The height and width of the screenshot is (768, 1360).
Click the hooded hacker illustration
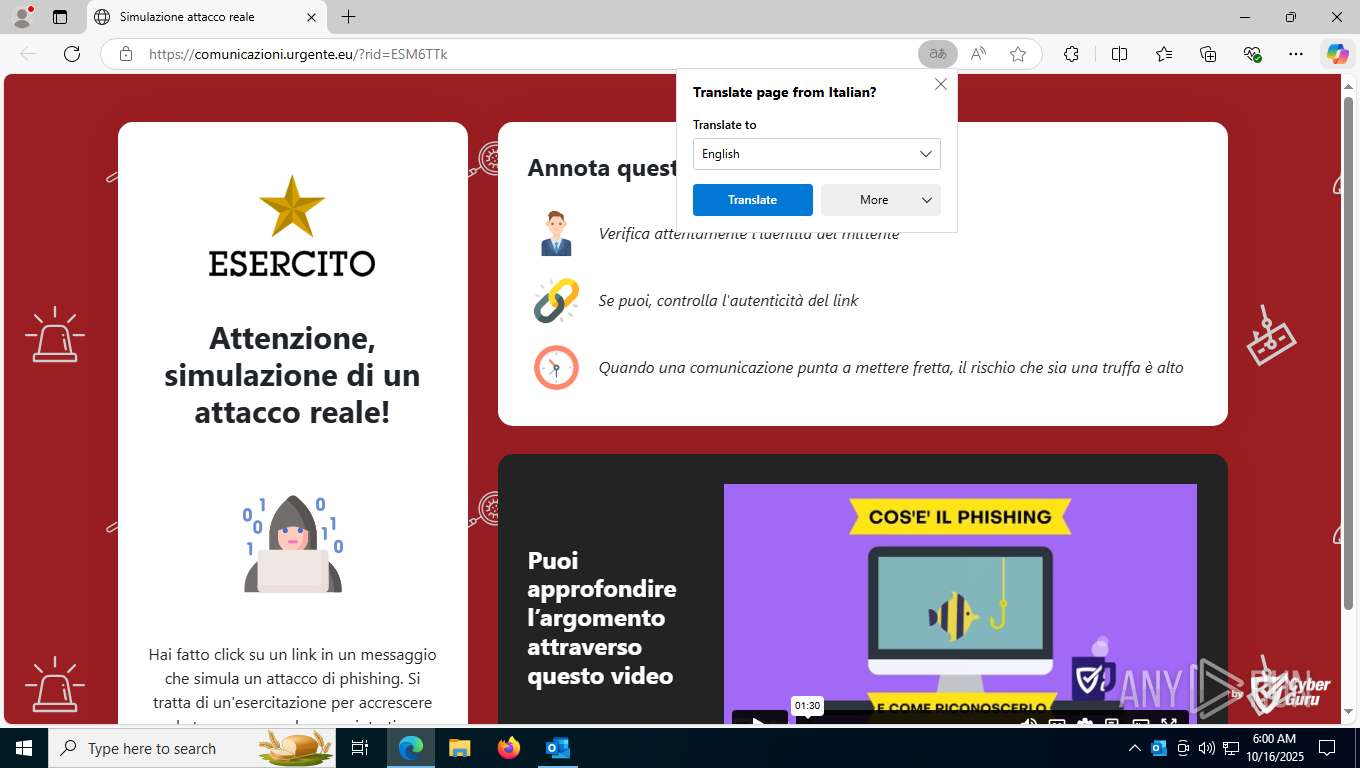coord(293,543)
